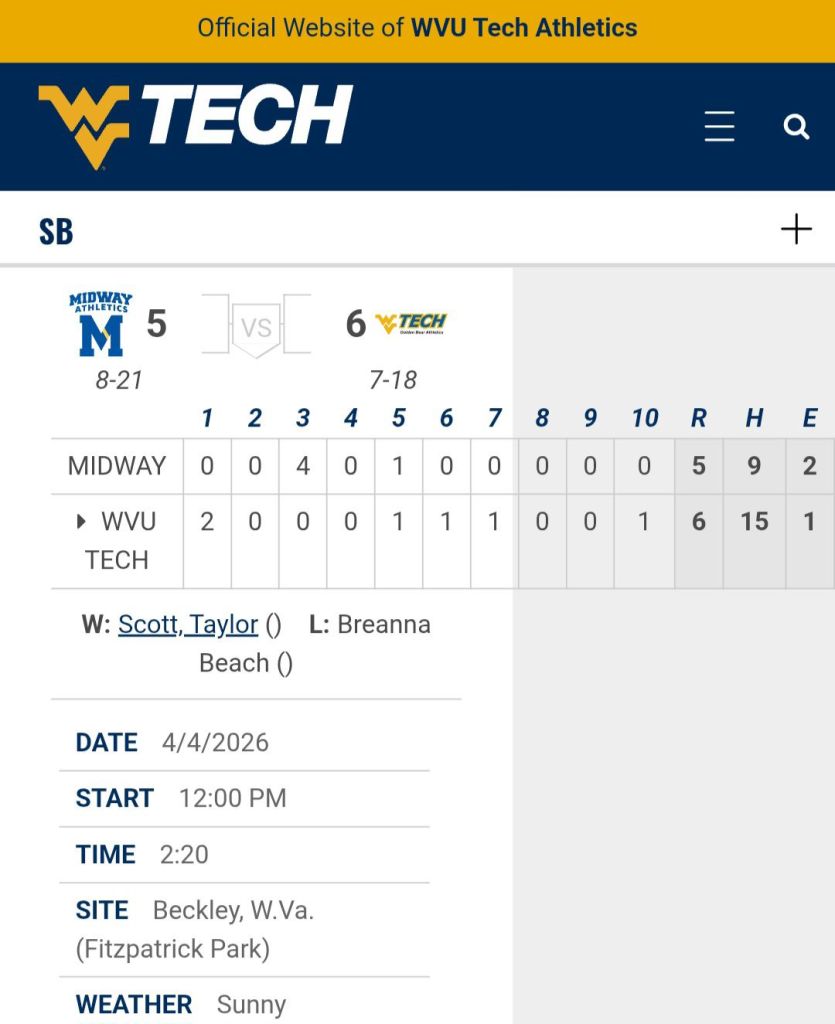Click the small WVU Tech score logo
Screen dimensions: 835x1024
(x=411, y=324)
